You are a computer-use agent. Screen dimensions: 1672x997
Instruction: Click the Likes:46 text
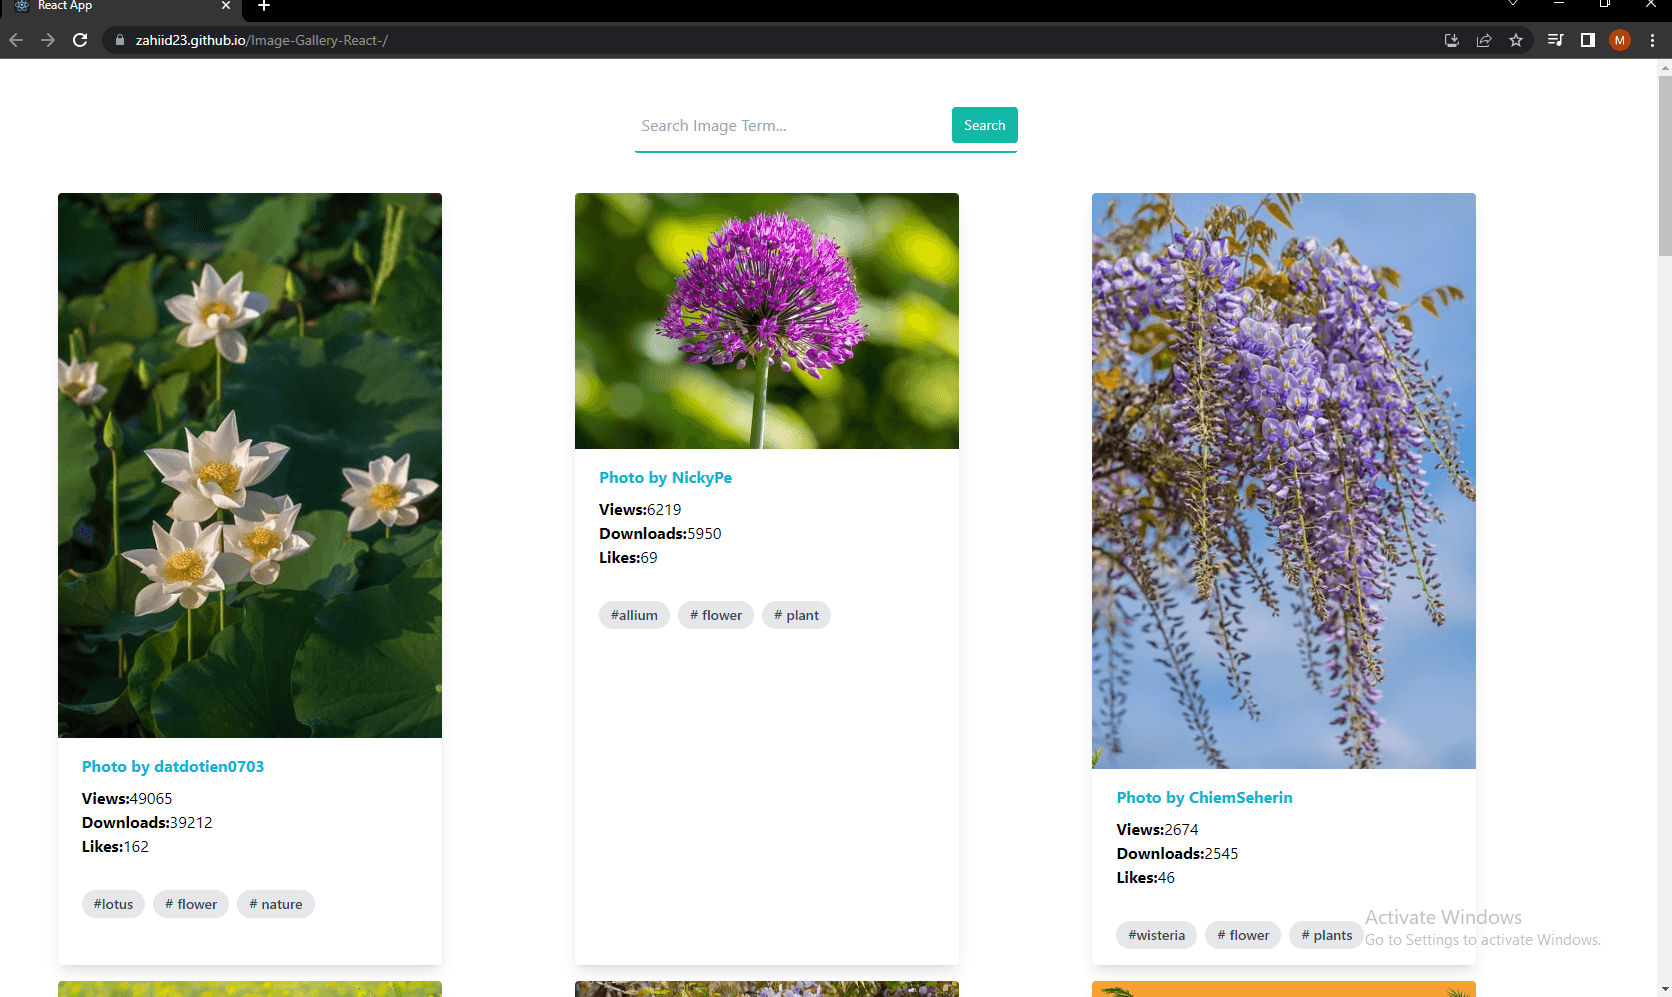[x=1145, y=878]
